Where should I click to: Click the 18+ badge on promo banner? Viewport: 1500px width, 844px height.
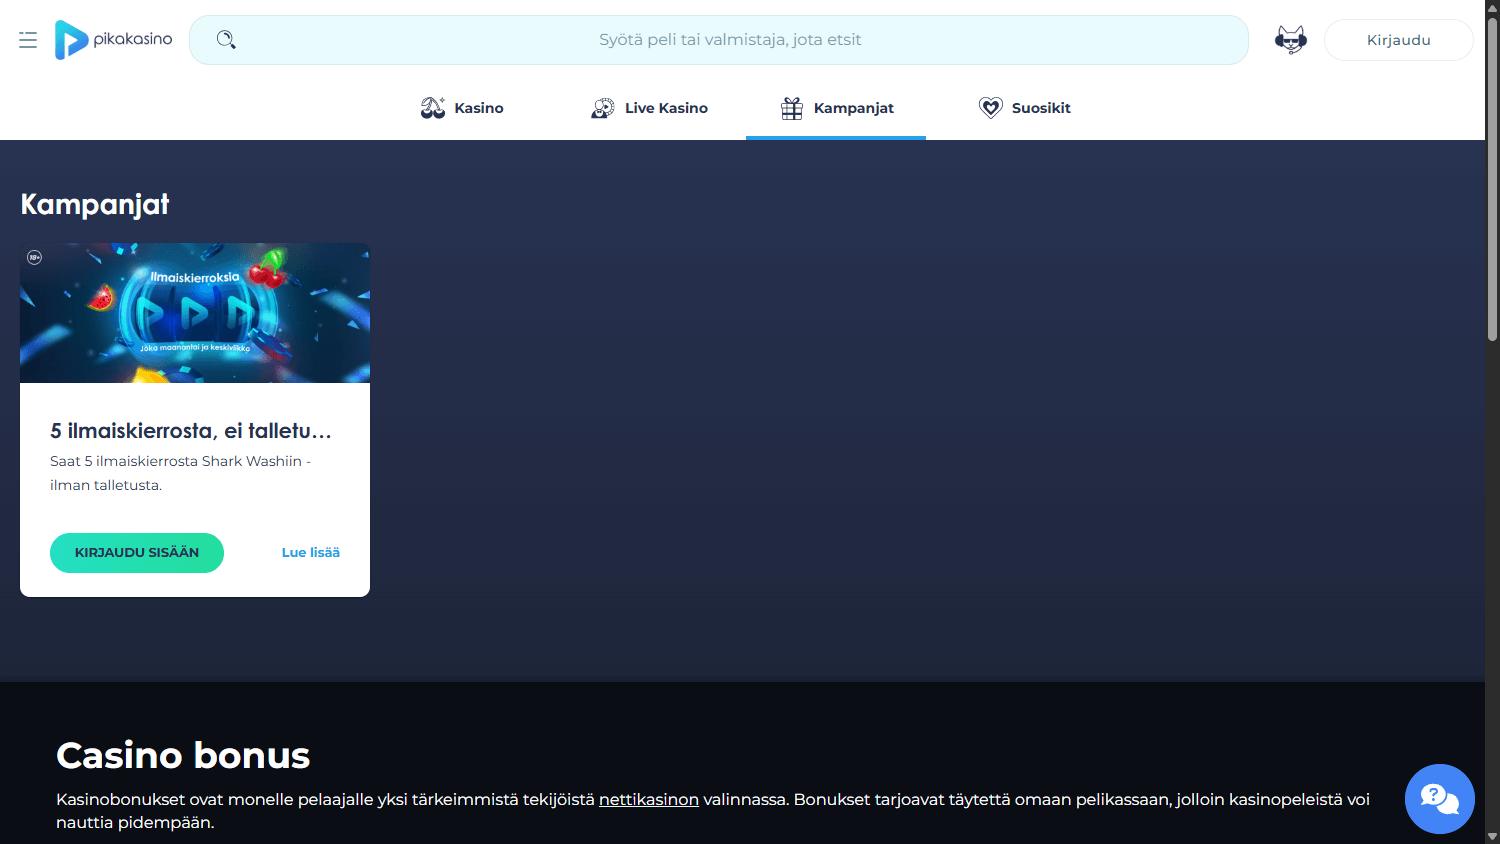[x=34, y=258]
